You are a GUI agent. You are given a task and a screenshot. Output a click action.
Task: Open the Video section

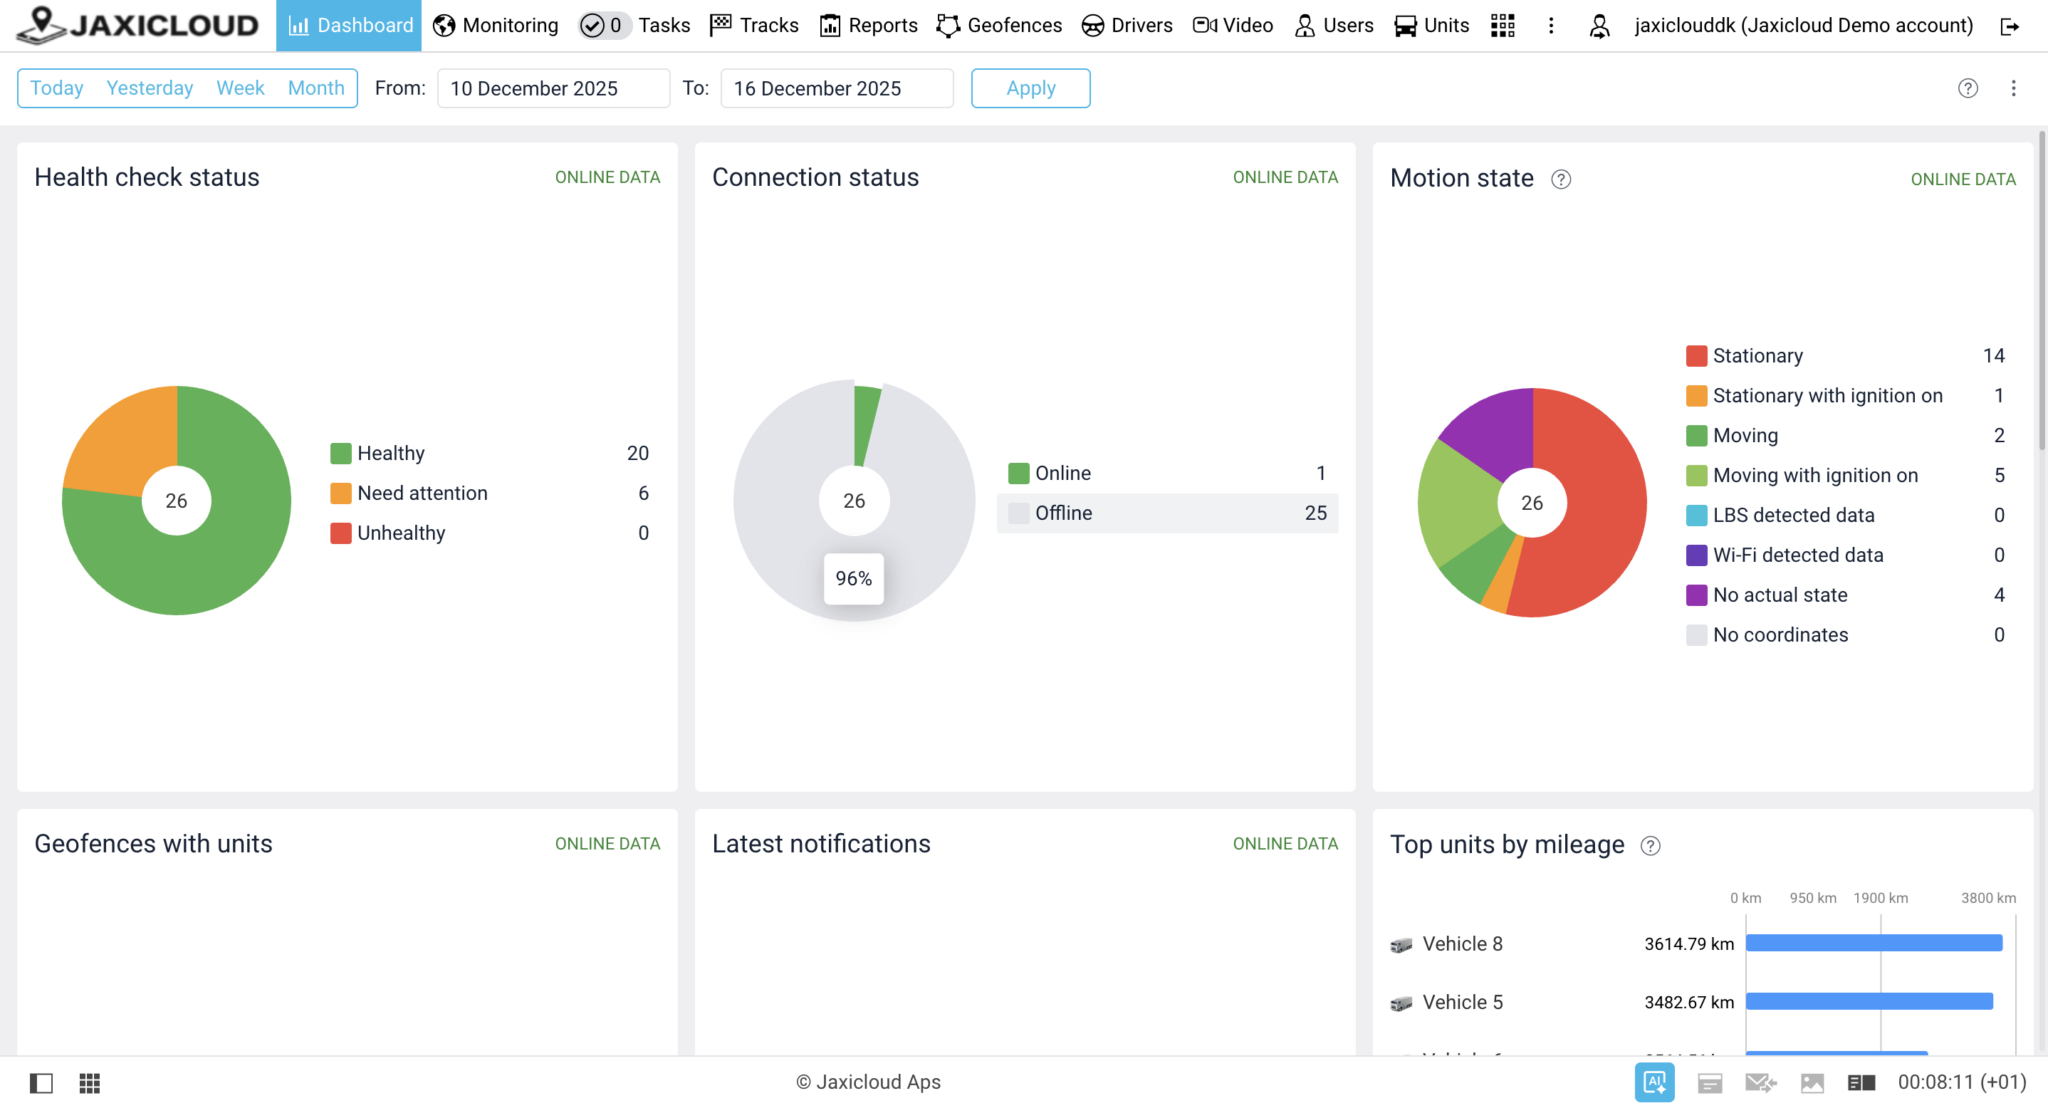[1233, 25]
